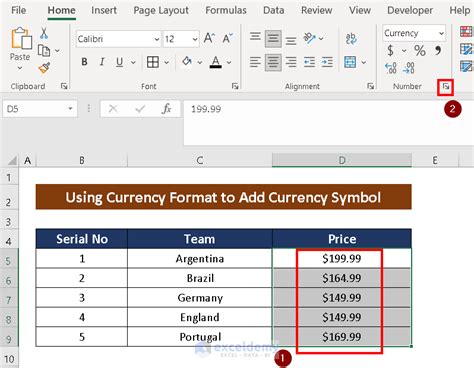The height and width of the screenshot is (368, 474).
Task: Open Clipboard pane launcher
Action: click(x=64, y=86)
